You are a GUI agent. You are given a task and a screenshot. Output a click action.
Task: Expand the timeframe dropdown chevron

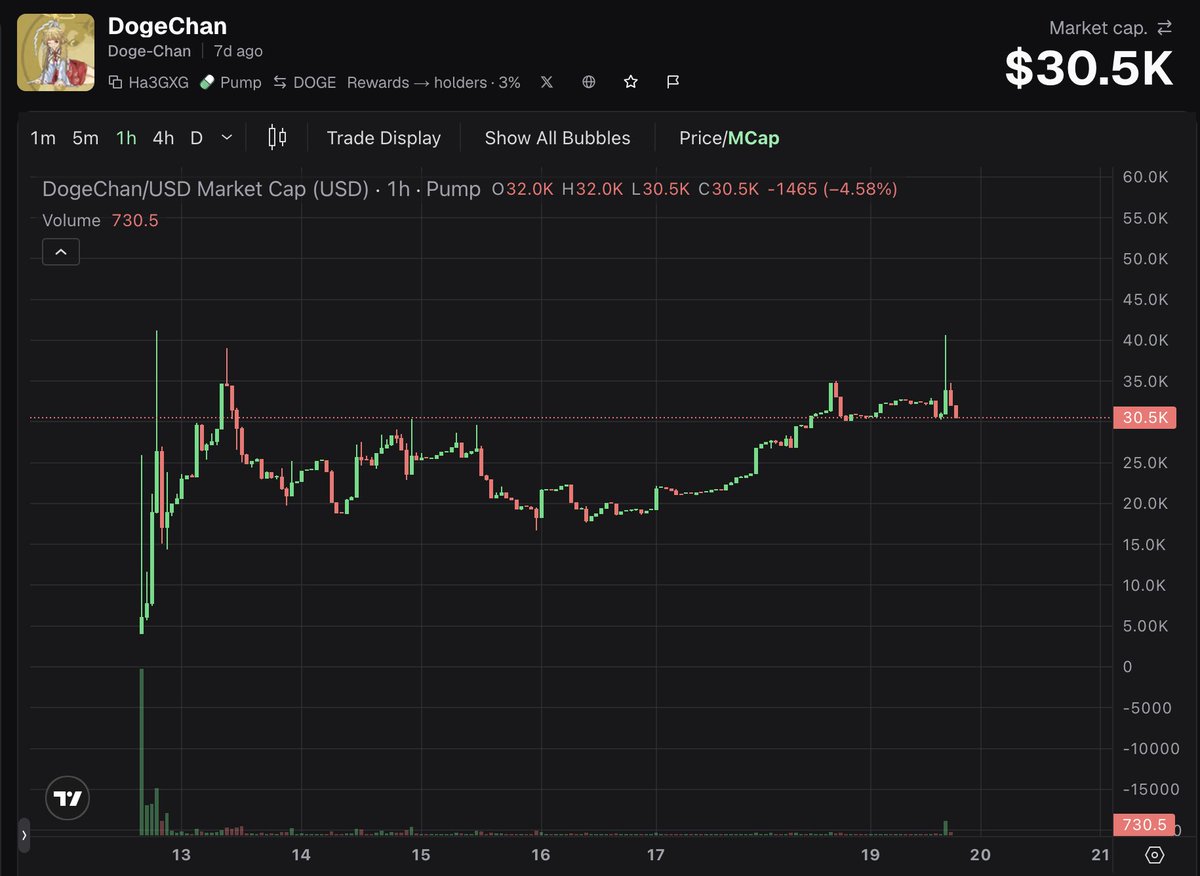tap(227, 138)
